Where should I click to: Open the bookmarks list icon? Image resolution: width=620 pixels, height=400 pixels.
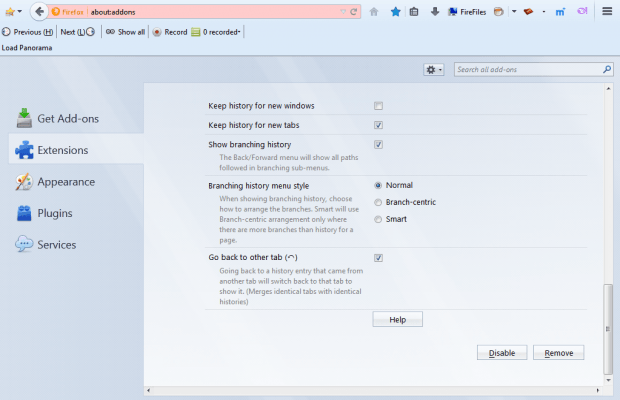(x=414, y=12)
